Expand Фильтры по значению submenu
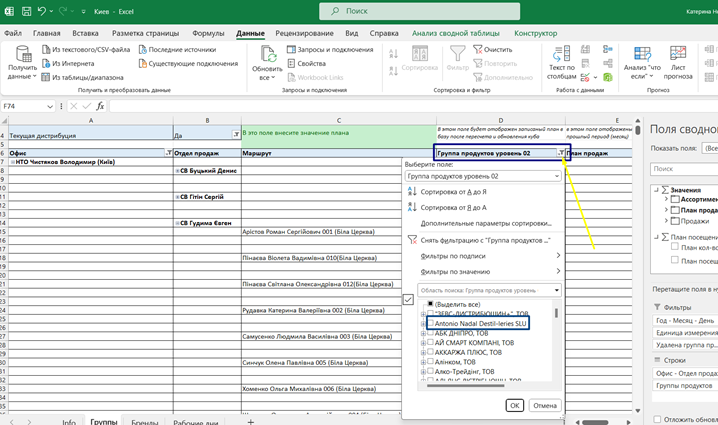Screen dimensions: 718x425 point(490,271)
